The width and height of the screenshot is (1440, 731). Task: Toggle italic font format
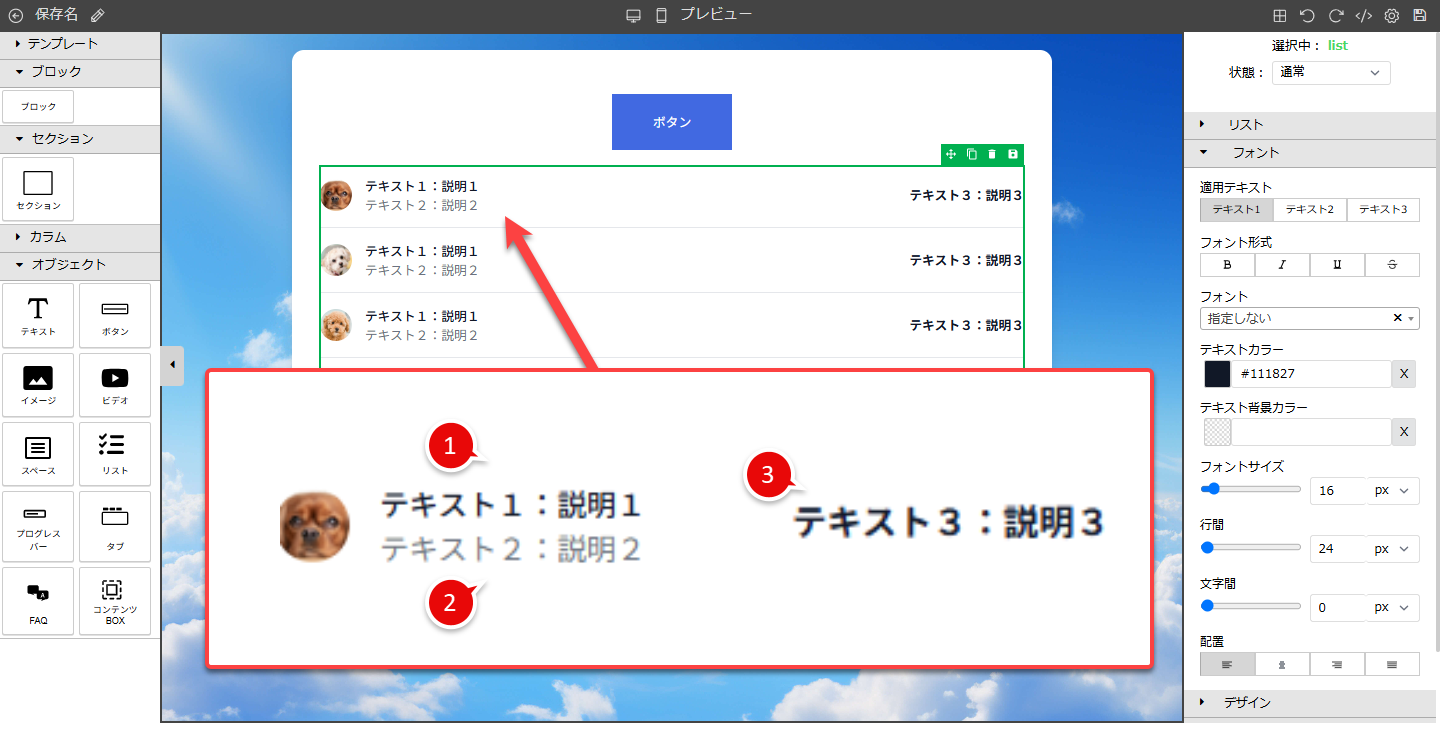click(1282, 265)
